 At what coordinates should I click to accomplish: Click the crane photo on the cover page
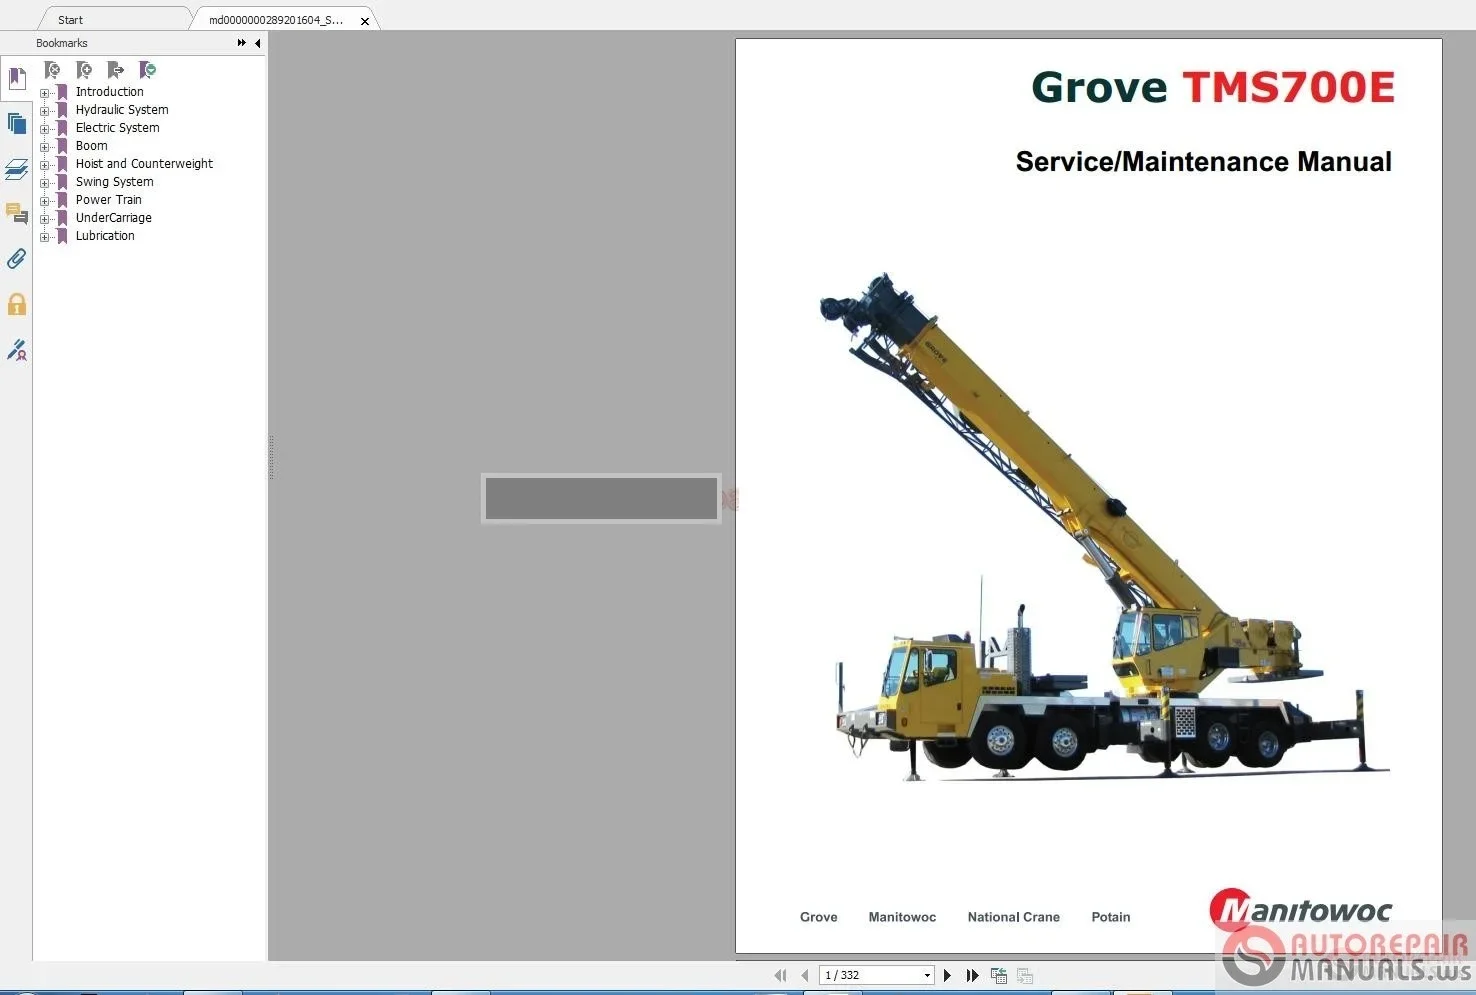[x=1104, y=527]
